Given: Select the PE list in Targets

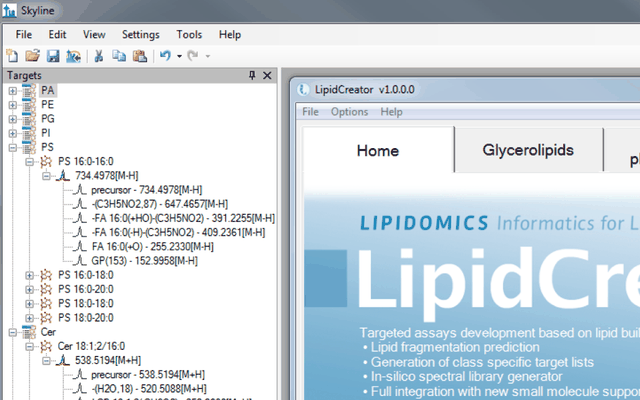Looking at the screenshot, I should click(x=47, y=104).
